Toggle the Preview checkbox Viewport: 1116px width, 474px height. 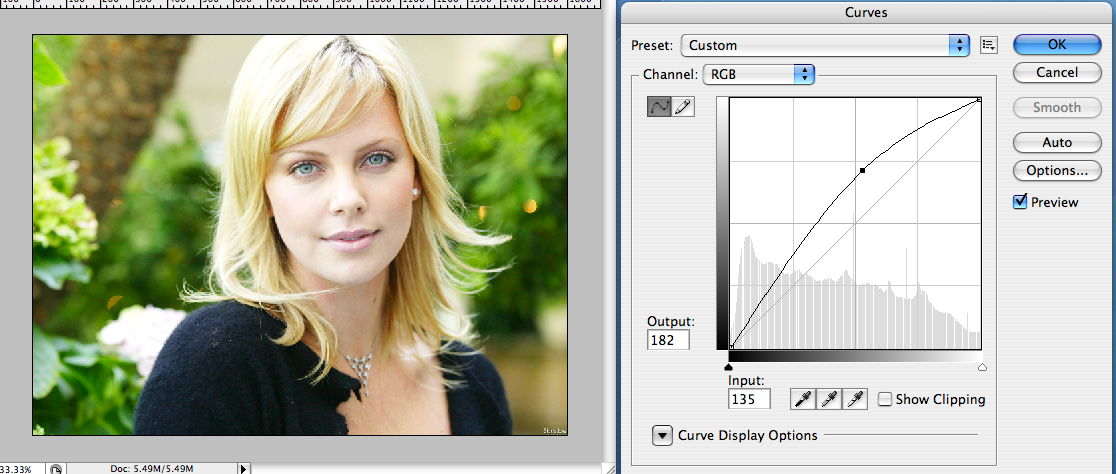click(1020, 202)
